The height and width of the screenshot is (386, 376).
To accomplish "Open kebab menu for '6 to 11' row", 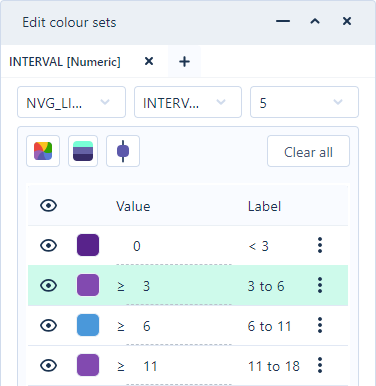I will pos(320,325).
